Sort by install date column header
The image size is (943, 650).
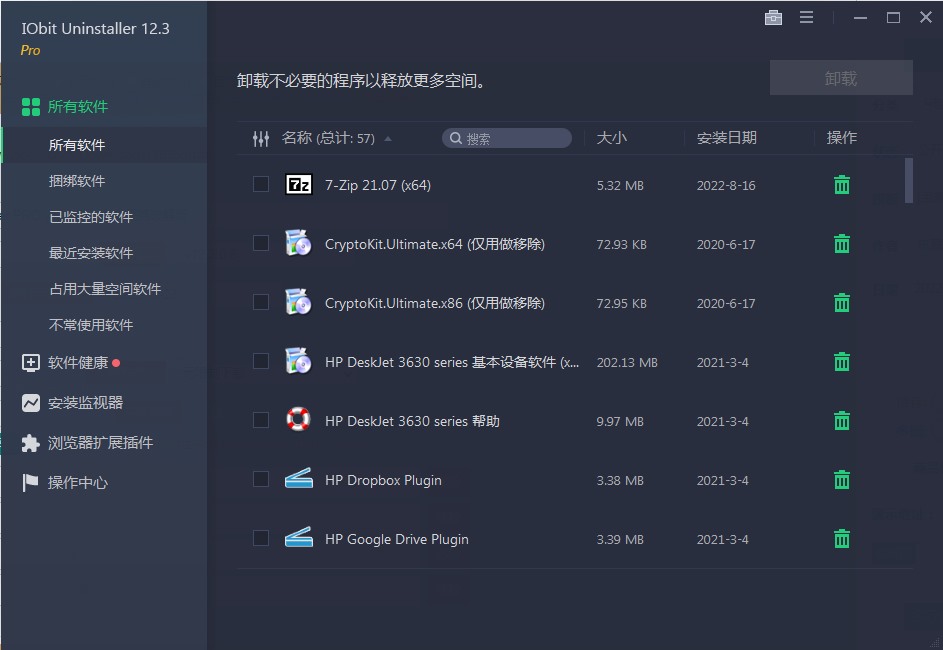point(727,138)
